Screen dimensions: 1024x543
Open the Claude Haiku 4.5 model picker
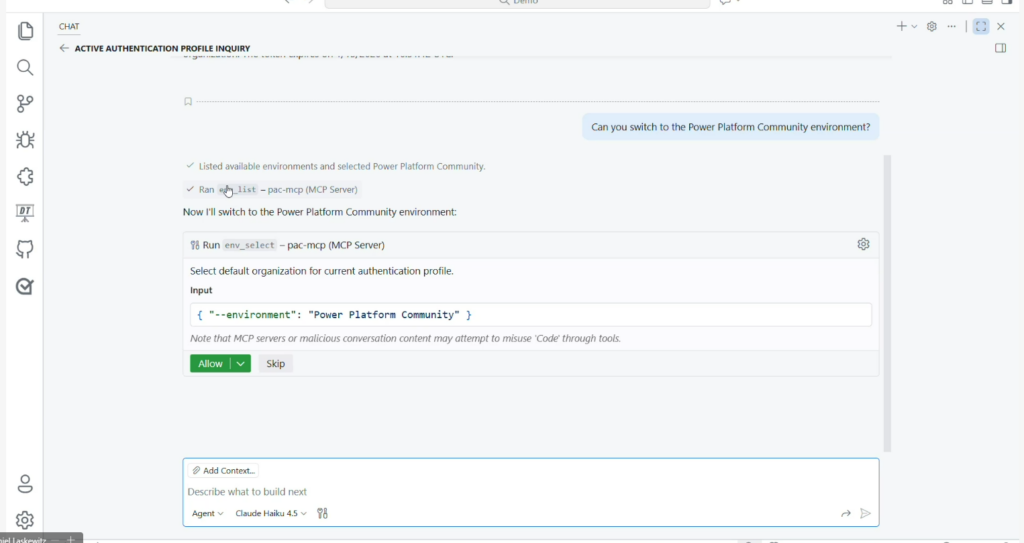(x=270, y=514)
